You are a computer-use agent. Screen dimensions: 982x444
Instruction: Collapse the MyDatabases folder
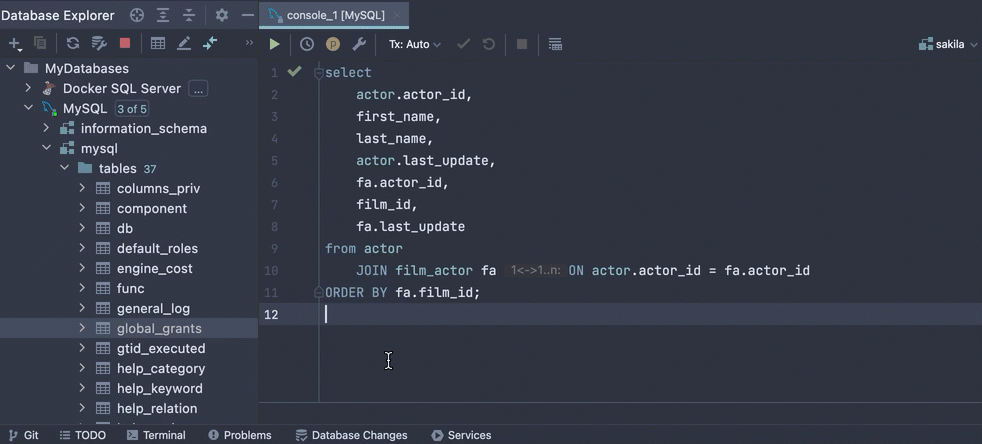coord(11,68)
